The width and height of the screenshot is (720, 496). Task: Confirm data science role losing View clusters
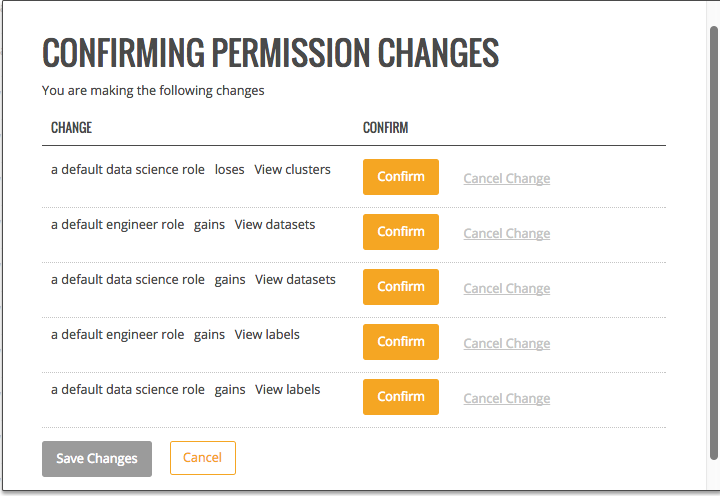pyautogui.click(x=400, y=177)
